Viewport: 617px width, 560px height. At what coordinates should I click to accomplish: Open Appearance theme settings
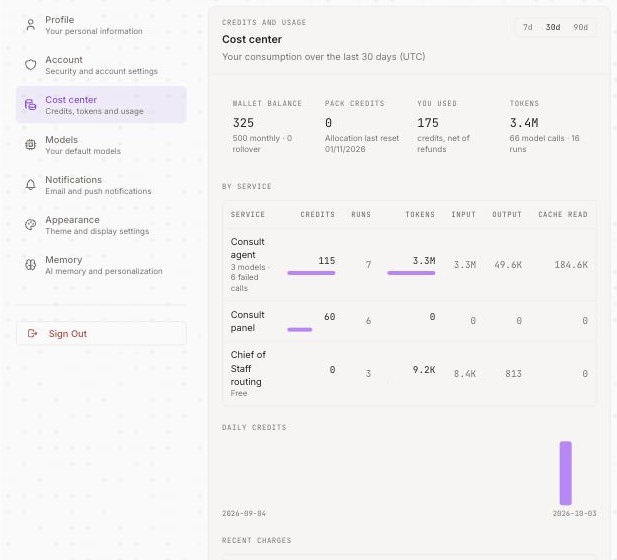point(101,225)
